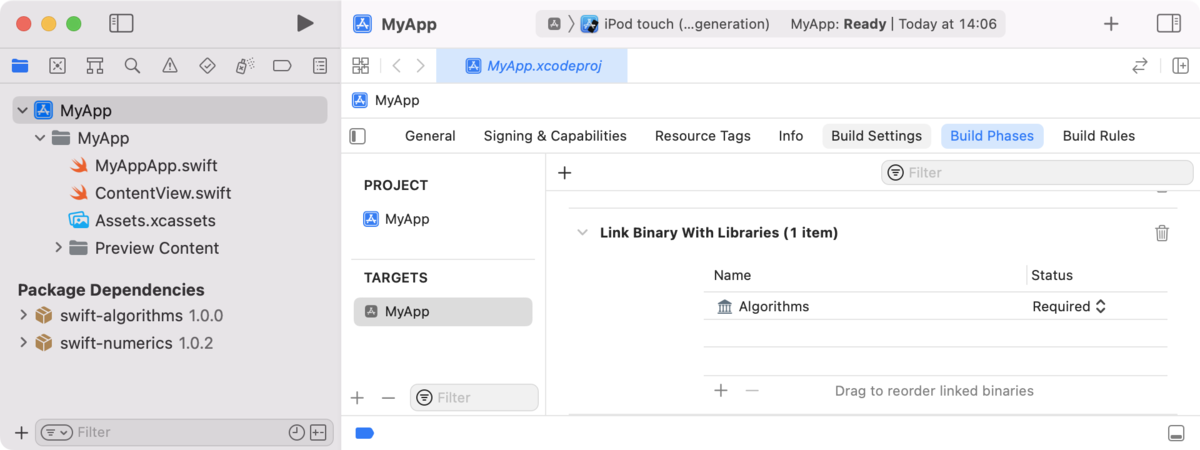Show the debug area at bottom right
The image size is (1200, 450).
pos(1176,433)
